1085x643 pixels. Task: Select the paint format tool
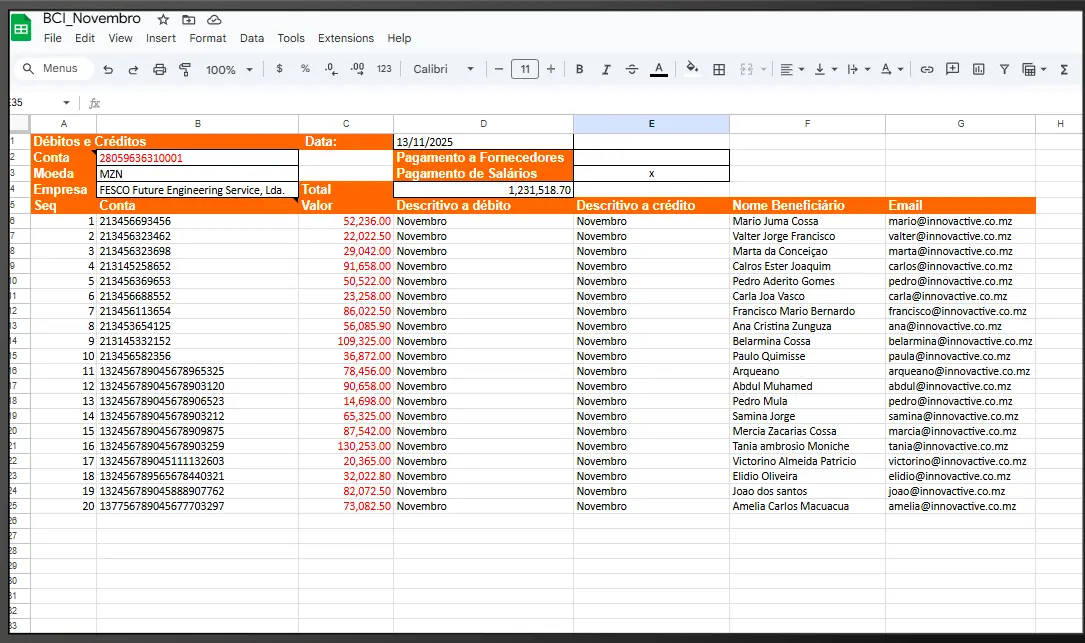[x=184, y=69]
